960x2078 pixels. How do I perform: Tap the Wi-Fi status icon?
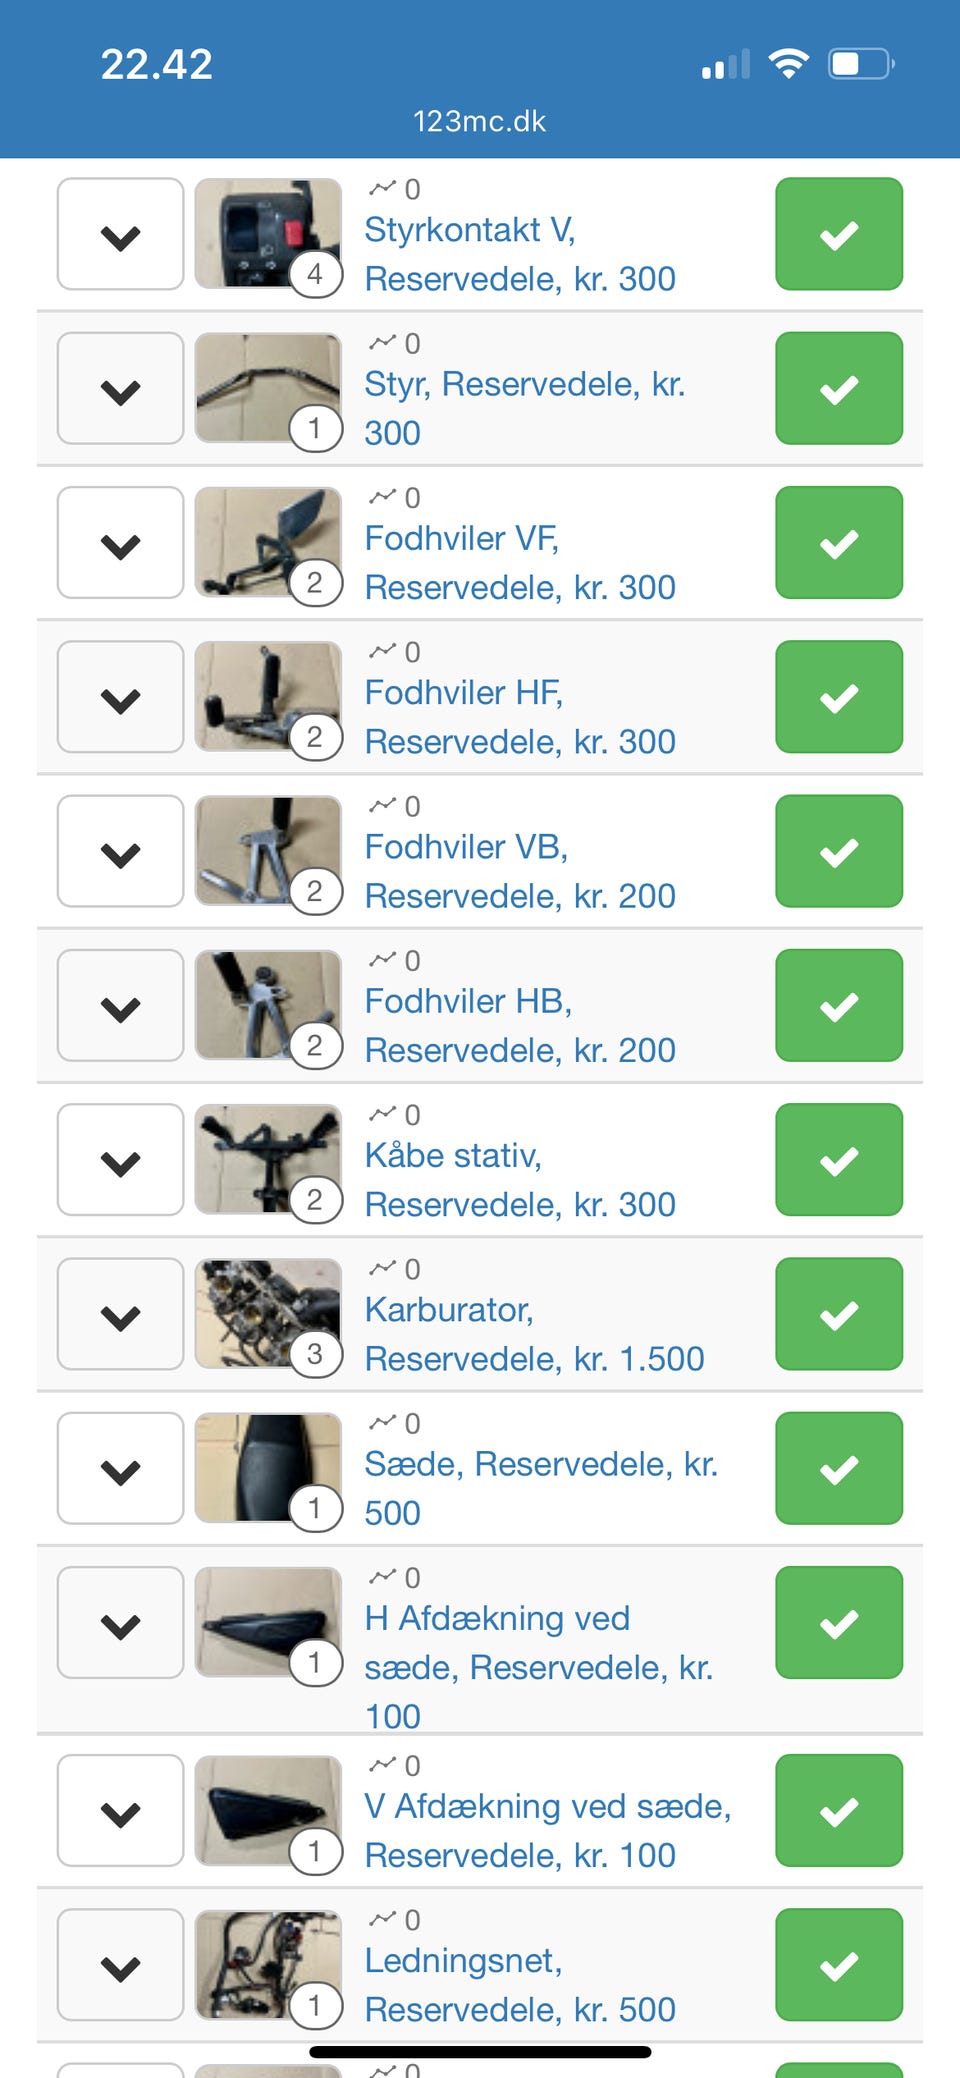788,65
